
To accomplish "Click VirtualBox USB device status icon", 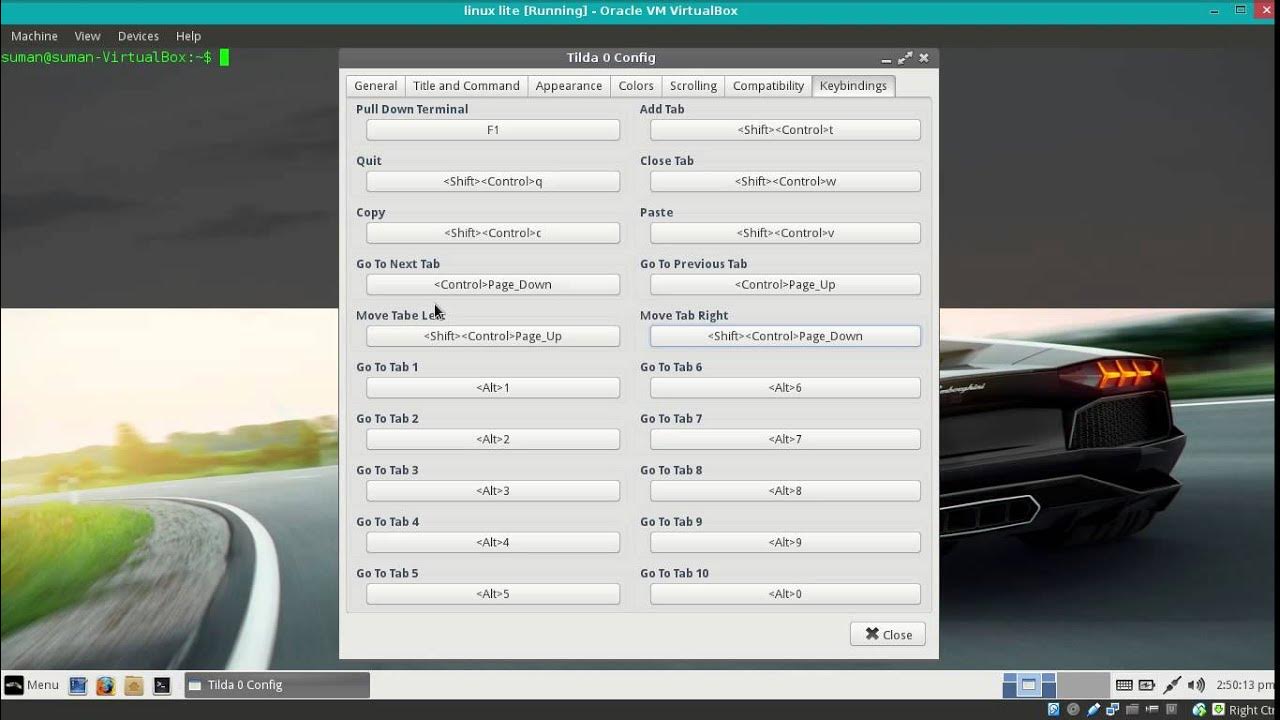I will pyautogui.click(x=1093, y=710).
